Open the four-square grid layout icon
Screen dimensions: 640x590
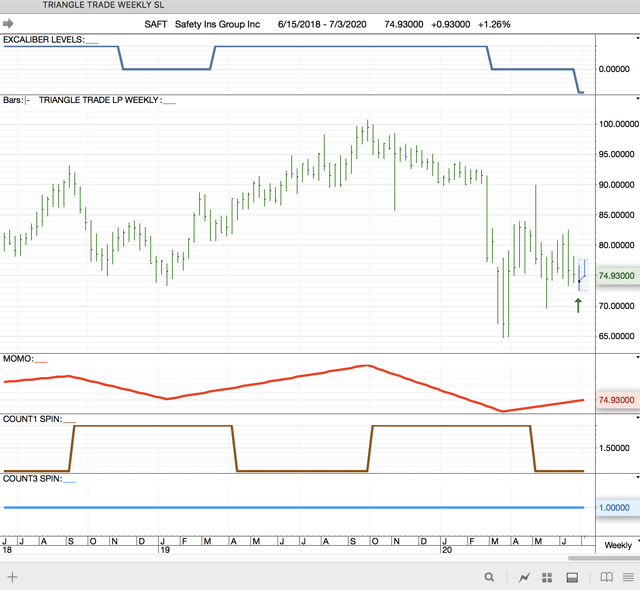tap(547, 577)
